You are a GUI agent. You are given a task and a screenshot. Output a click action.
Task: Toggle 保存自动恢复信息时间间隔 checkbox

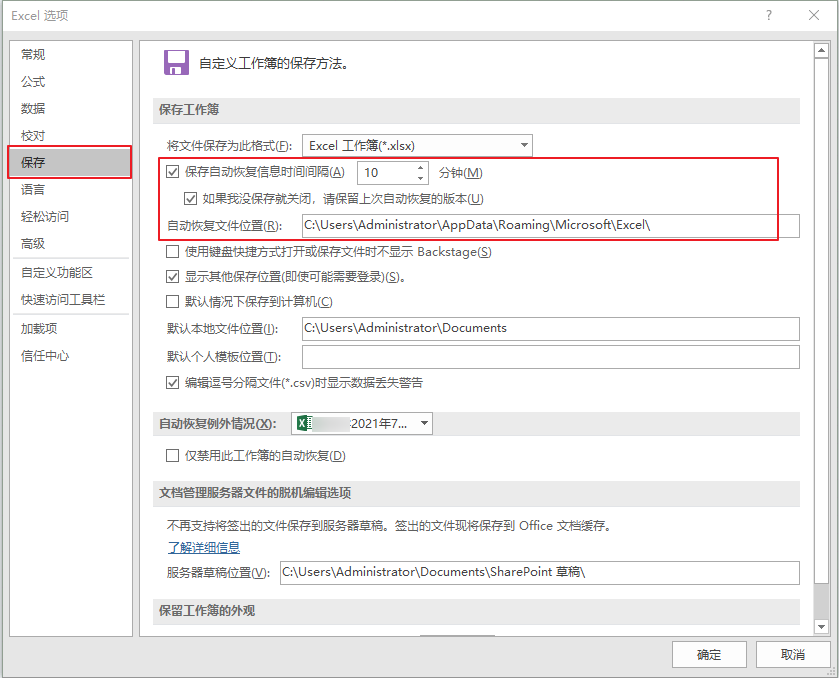click(x=172, y=172)
